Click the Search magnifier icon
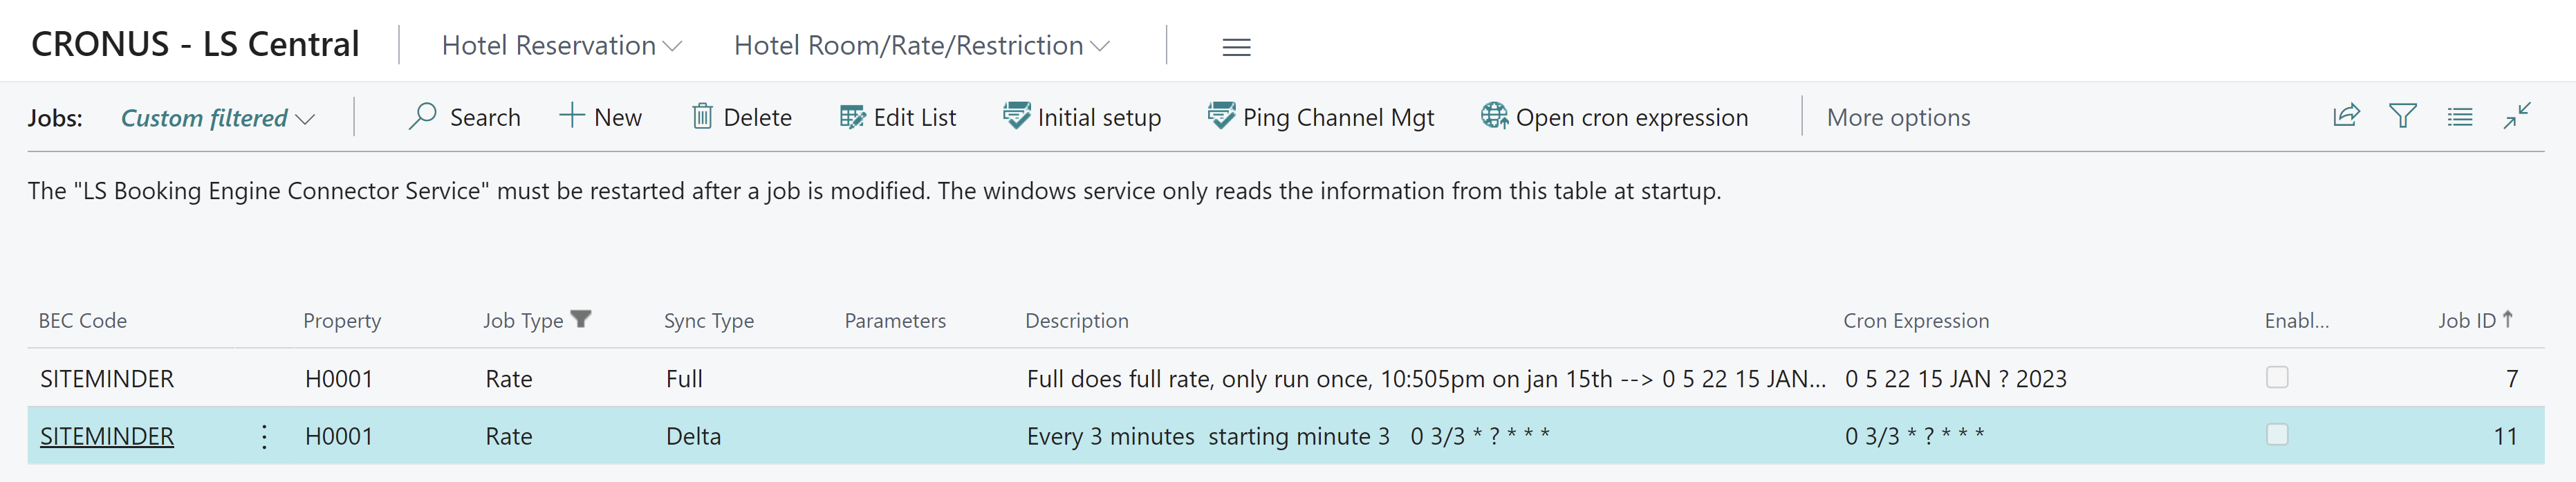The height and width of the screenshot is (482, 2576). coord(423,117)
